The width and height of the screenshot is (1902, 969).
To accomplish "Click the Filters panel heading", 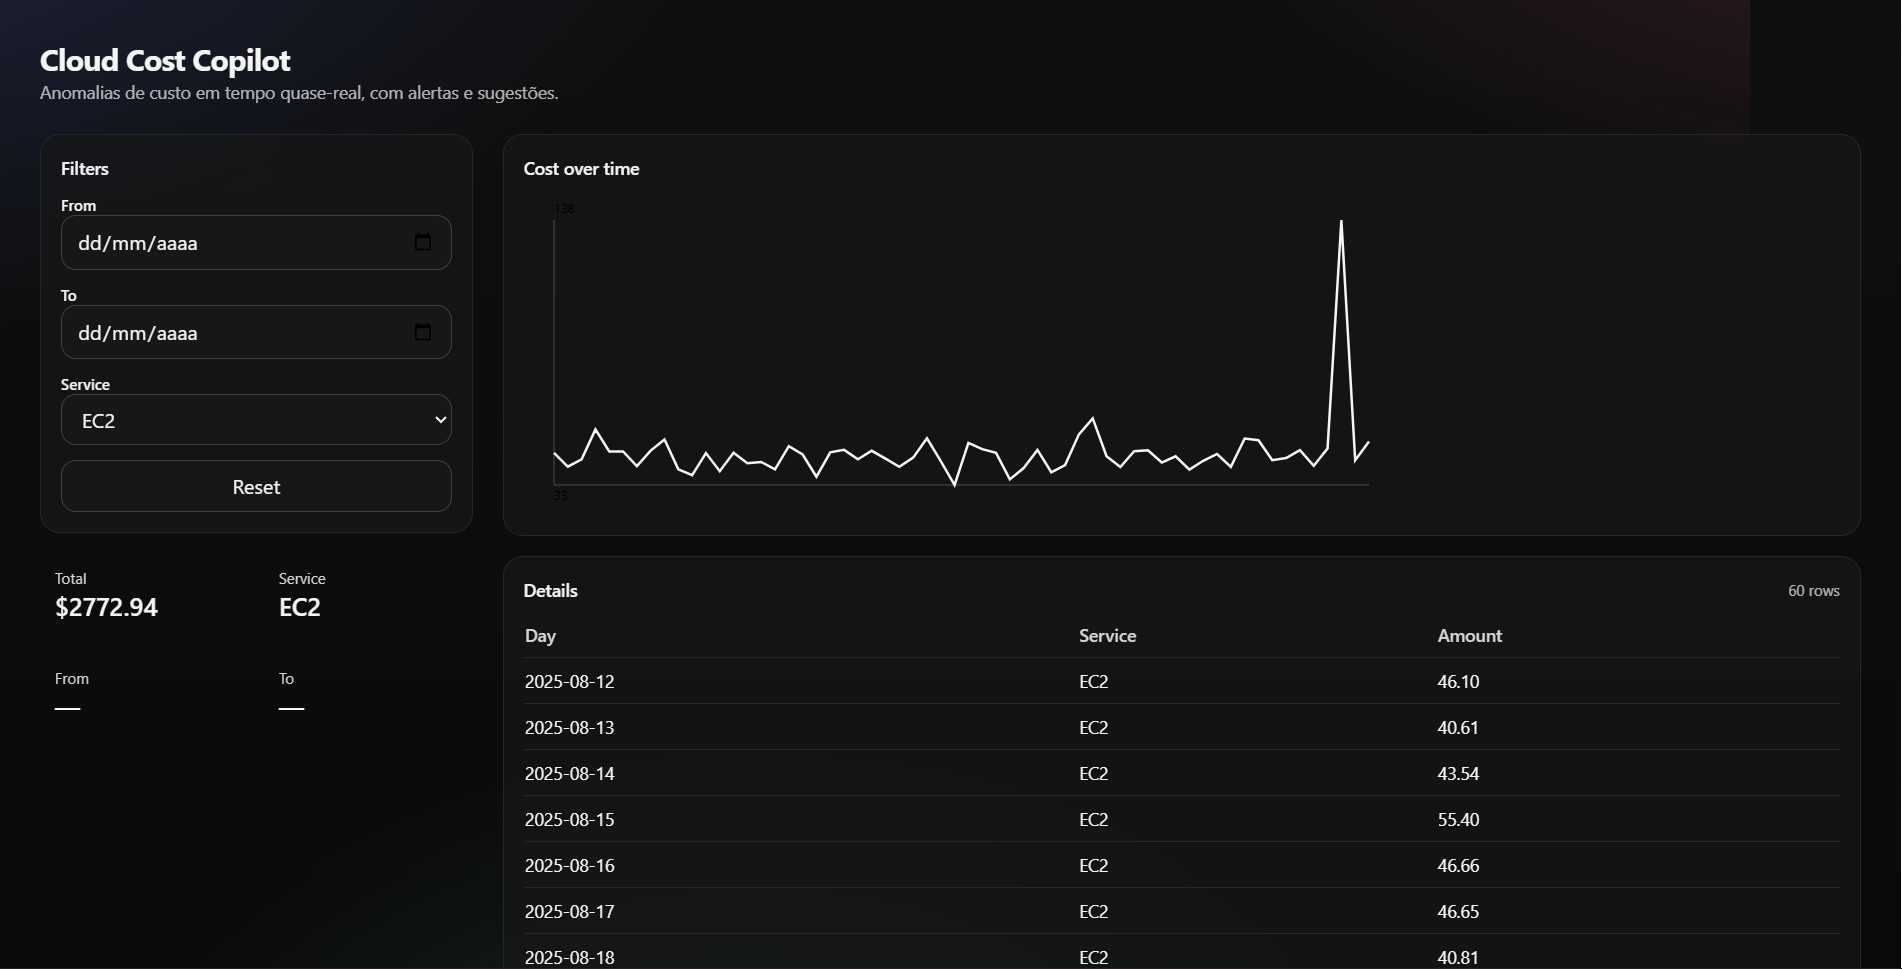I will (x=84, y=168).
